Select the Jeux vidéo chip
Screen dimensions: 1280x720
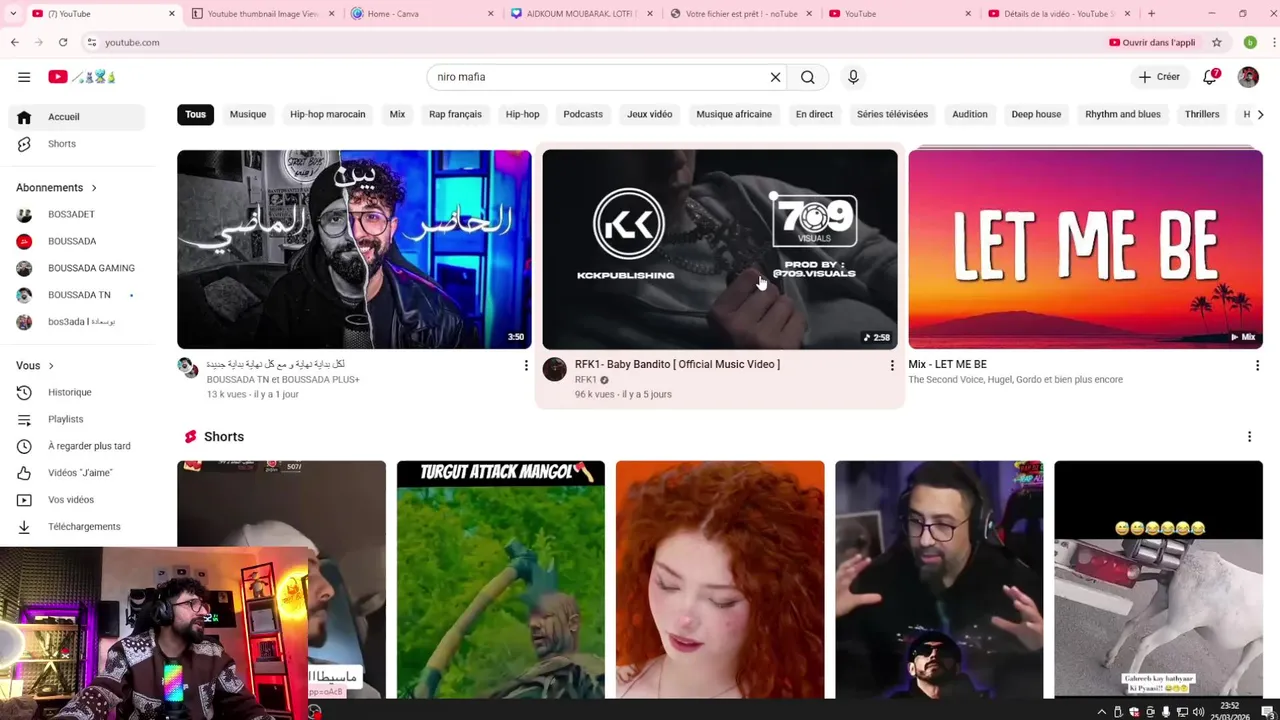coord(649,114)
